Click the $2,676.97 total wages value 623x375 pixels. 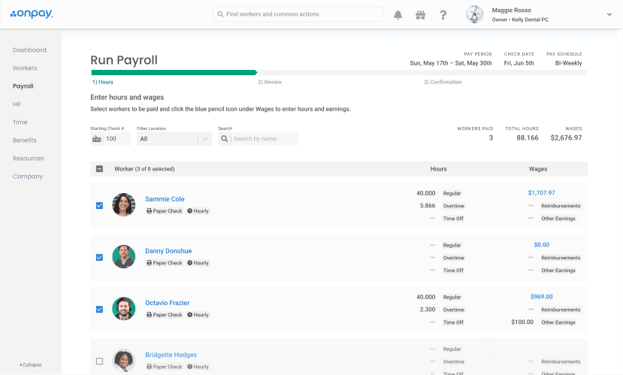566,138
